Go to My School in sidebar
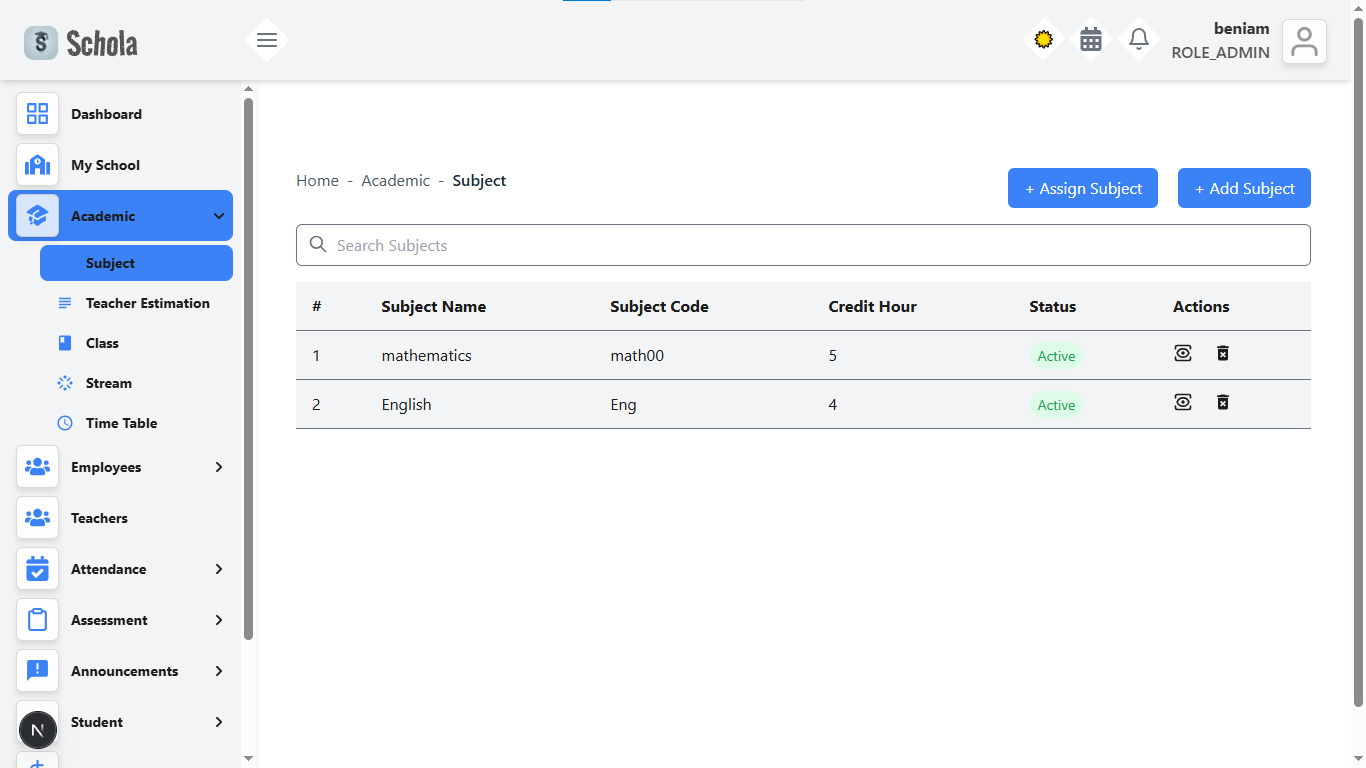Image resolution: width=1366 pixels, height=768 pixels. pos(105,165)
